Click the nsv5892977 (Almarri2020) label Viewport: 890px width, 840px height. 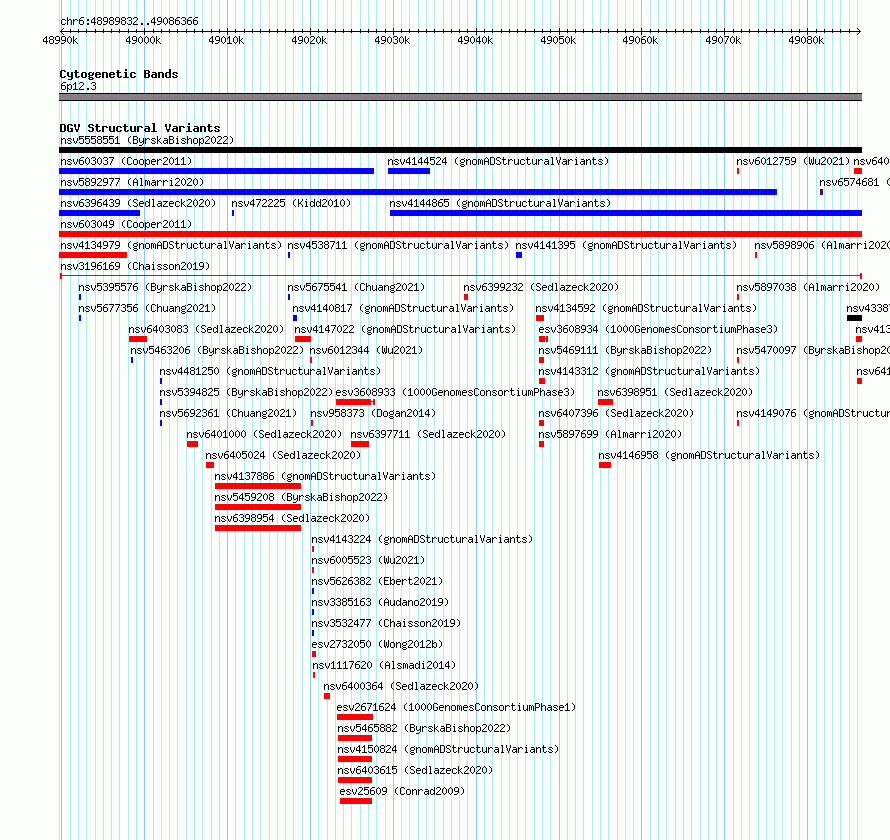132,182
